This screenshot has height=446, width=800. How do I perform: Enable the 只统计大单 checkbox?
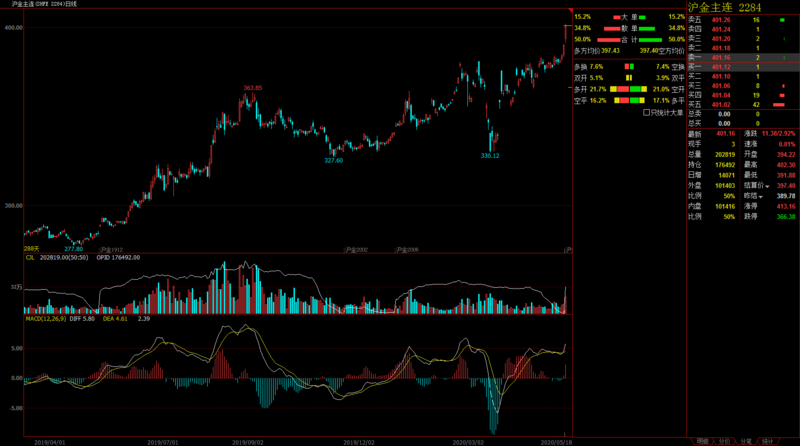point(646,113)
